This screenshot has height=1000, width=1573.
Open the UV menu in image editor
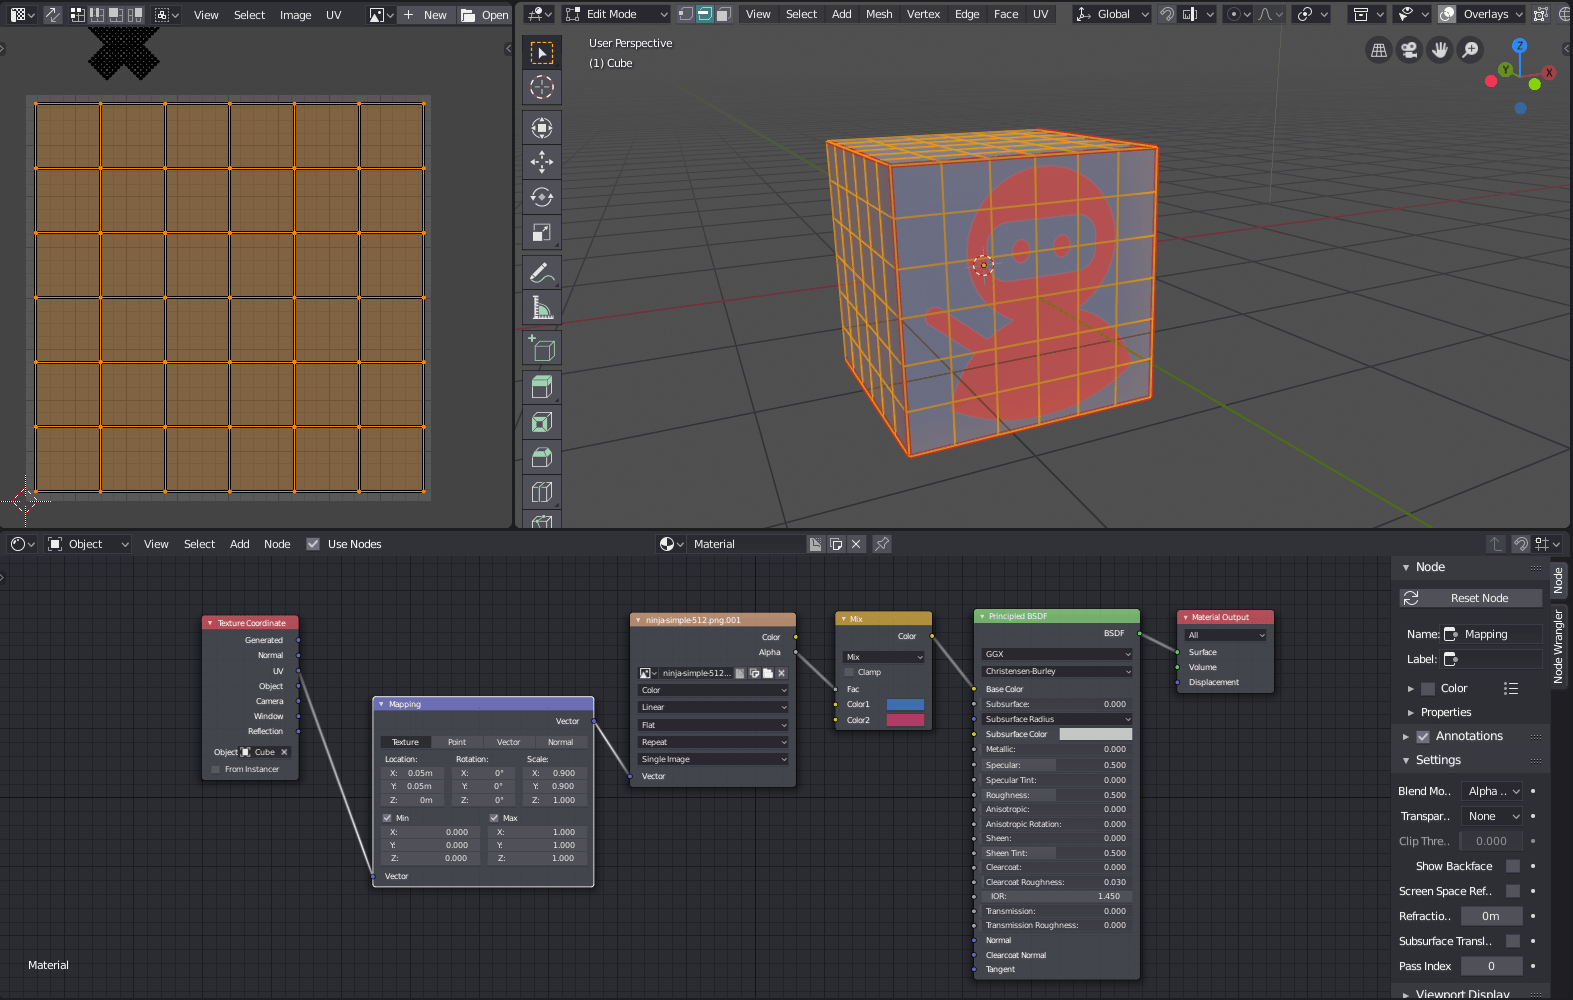click(x=334, y=15)
